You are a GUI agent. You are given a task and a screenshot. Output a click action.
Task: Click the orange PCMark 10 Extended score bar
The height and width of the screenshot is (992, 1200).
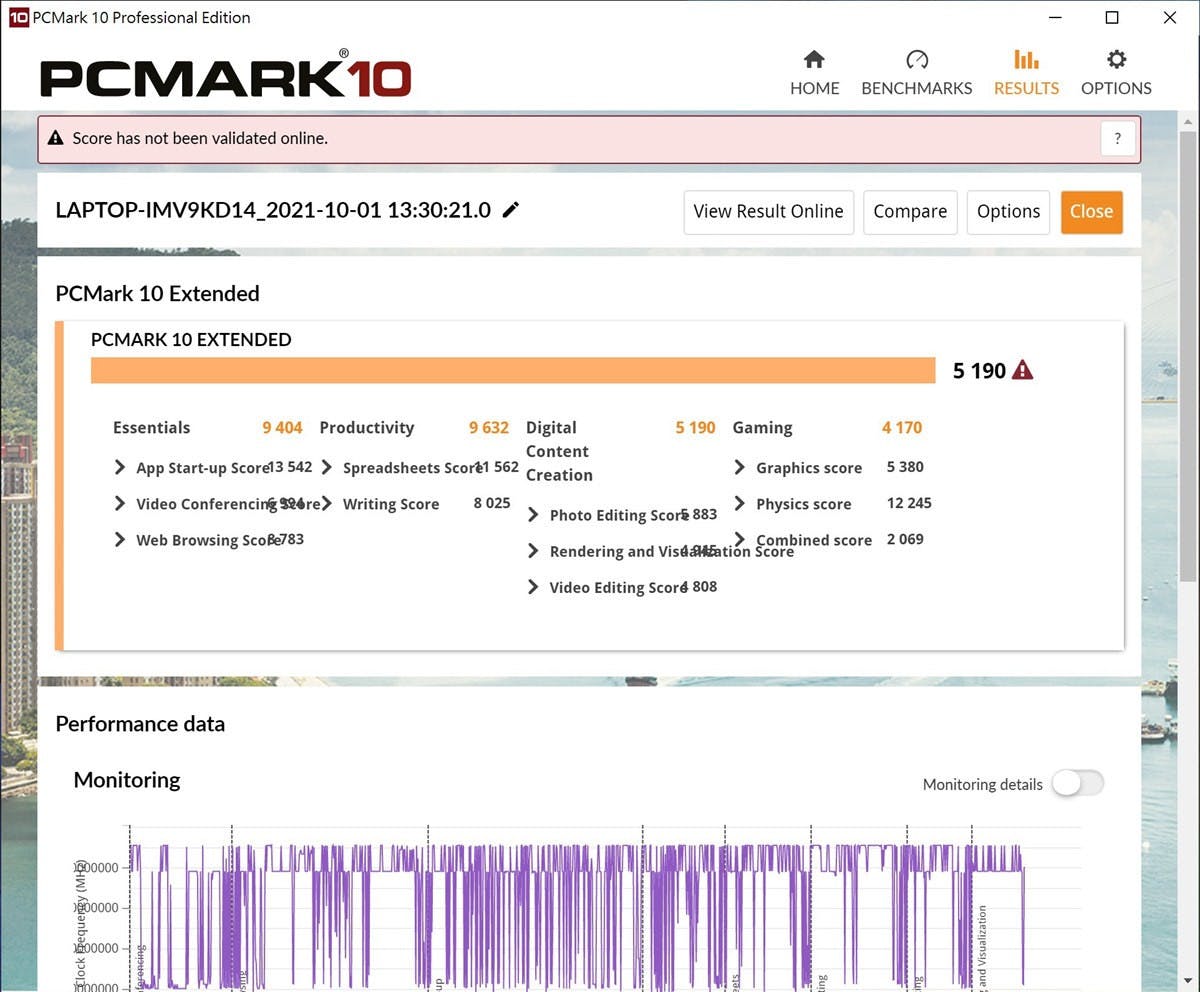[513, 370]
